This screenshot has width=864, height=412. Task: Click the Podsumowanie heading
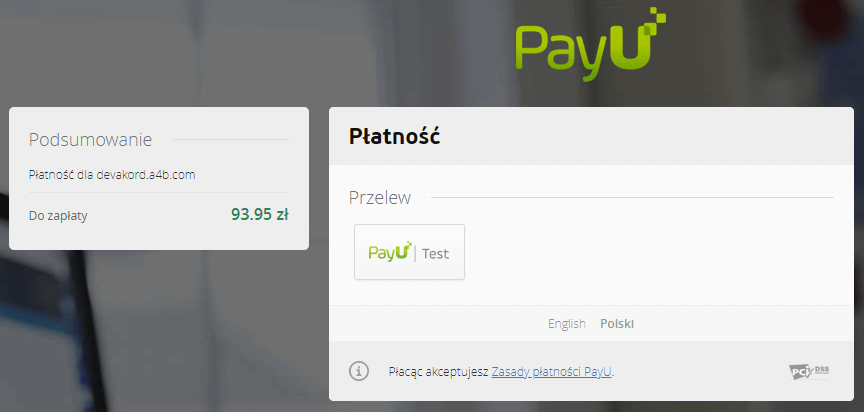[90, 139]
